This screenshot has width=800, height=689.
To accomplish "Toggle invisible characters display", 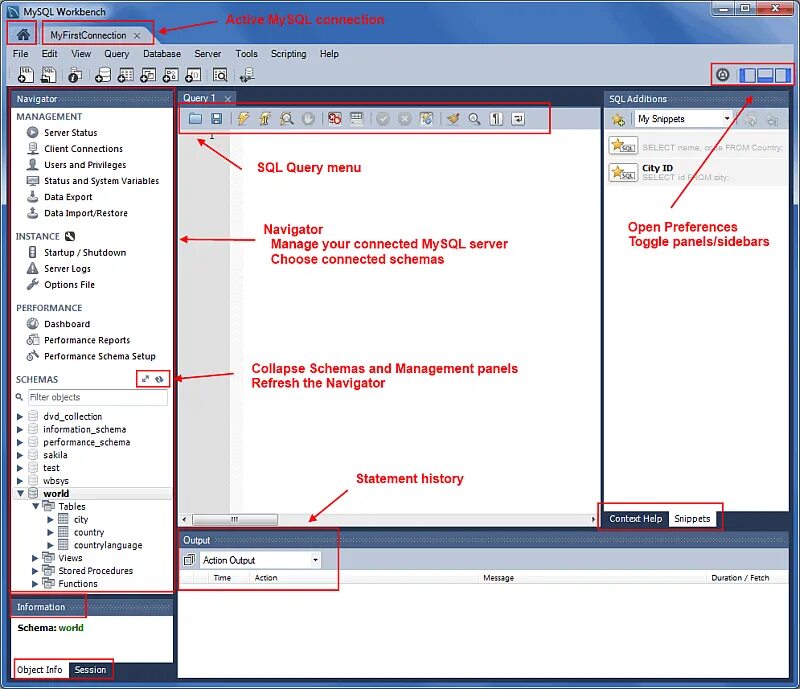I will [496, 119].
